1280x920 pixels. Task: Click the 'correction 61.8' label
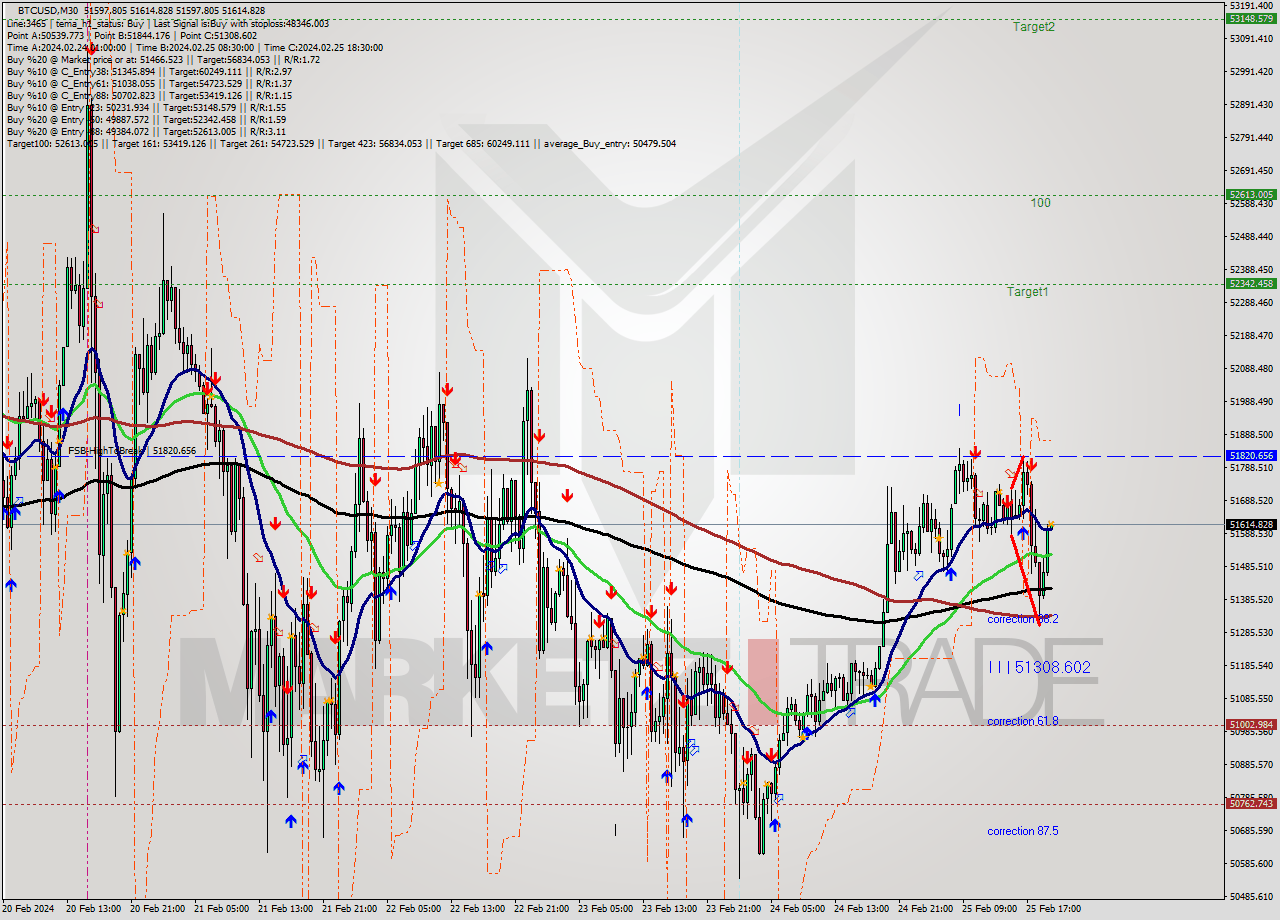pos(1022,721)
